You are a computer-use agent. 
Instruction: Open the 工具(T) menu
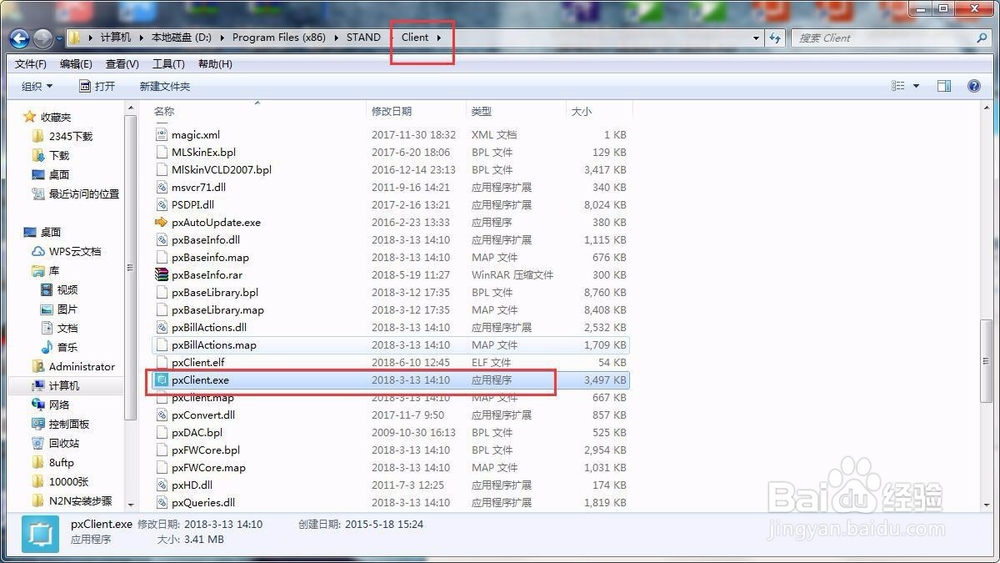pos(168,64)
